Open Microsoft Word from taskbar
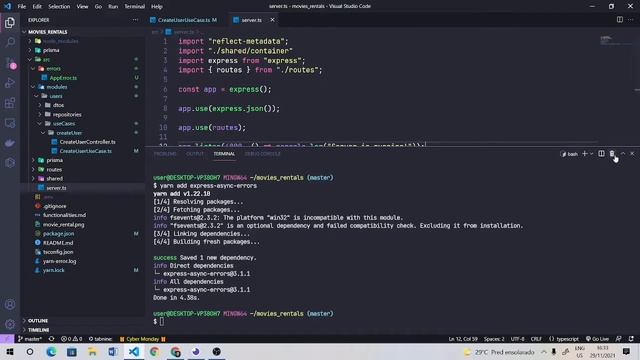The height and width of the screenshot is (360, 640). tap(113, 352)
